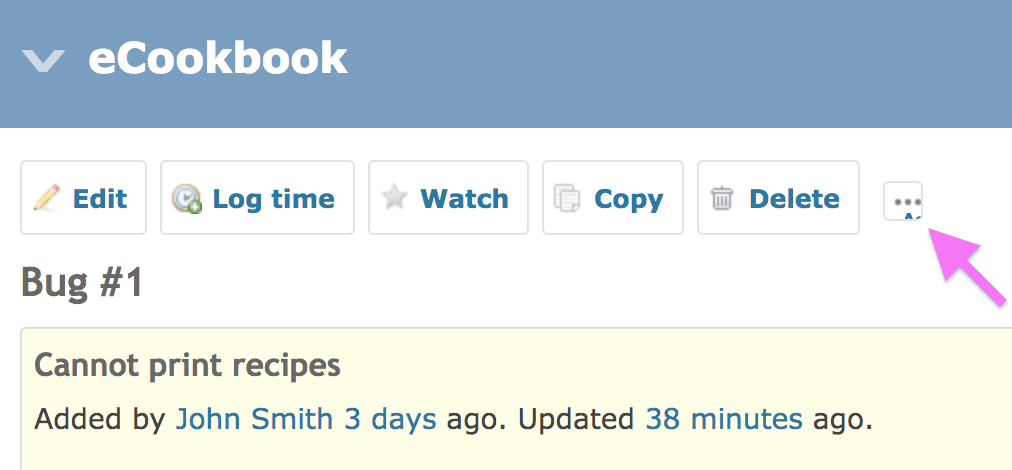Toggle Watch on this issue

point(449,198)
